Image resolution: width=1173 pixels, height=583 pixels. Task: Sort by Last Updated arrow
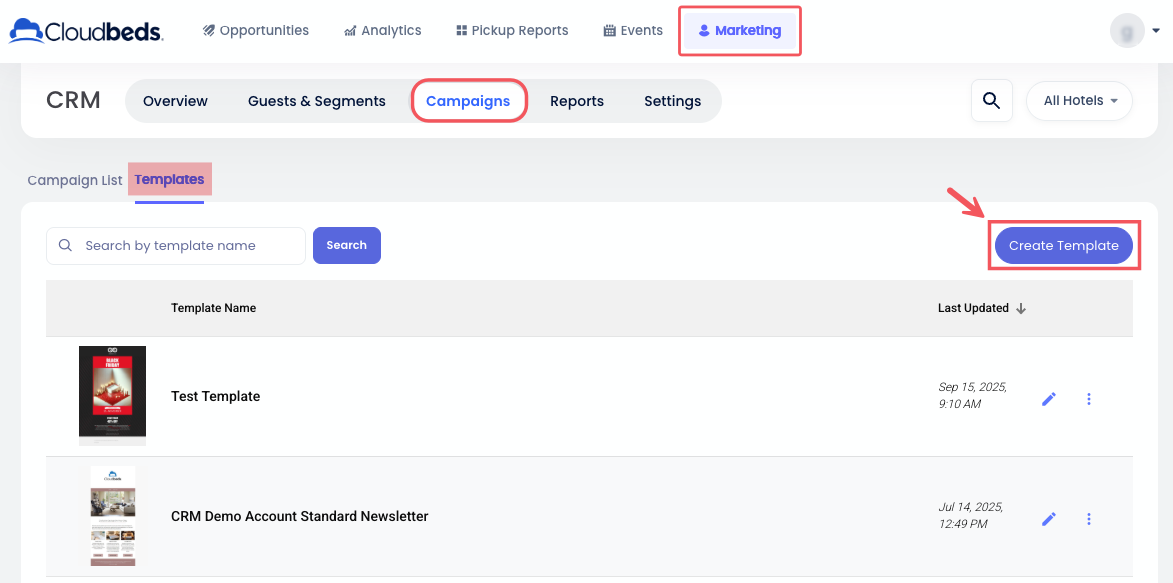[1021, 308]
